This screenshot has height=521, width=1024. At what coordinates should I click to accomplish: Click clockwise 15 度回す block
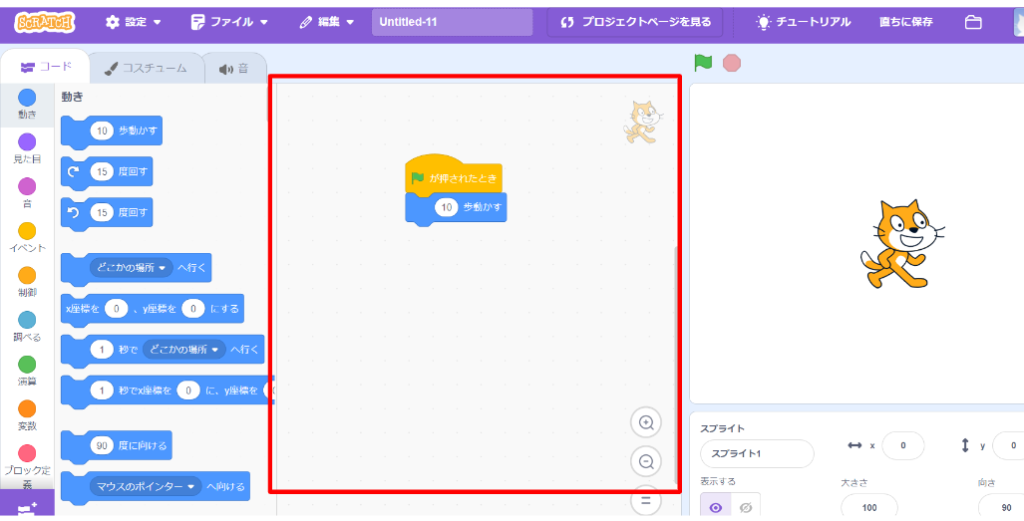(106, 172)
